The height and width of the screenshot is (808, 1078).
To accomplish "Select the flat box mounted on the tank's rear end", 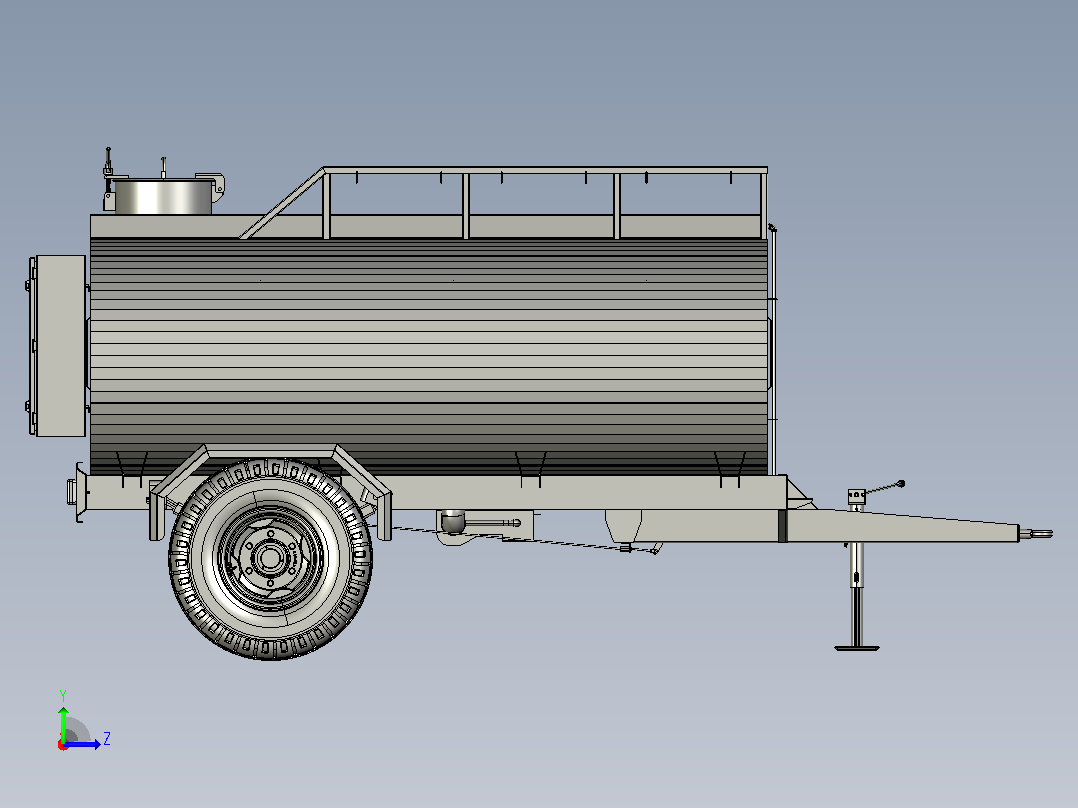I will (x=60, y=346).
